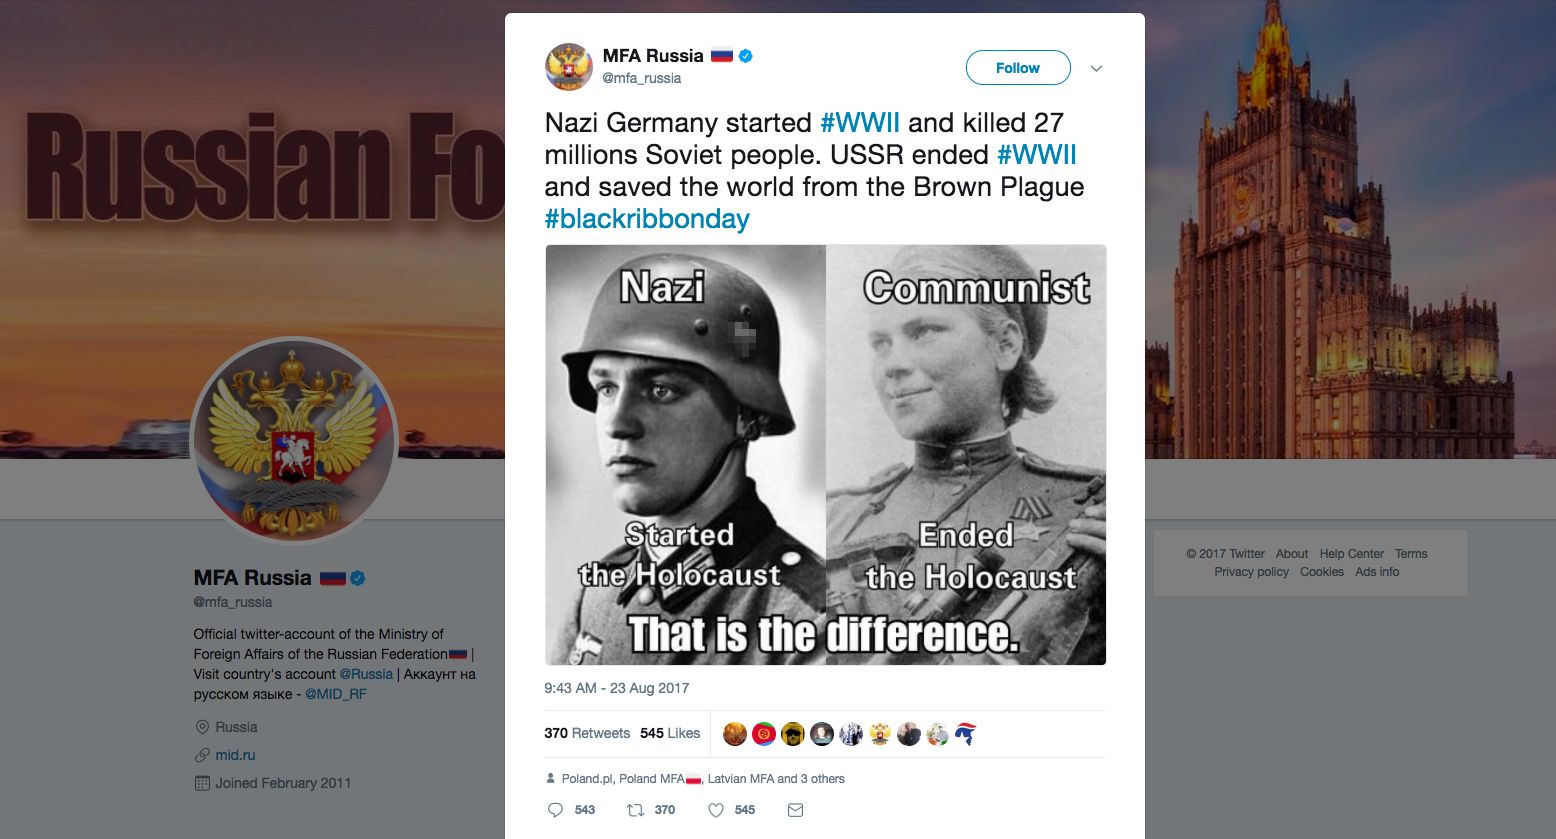The height and width of the screenshot is (839, 1556).
Task: View the 370 Retweets list
Action: pyautogui.click(x=587, y=733)
